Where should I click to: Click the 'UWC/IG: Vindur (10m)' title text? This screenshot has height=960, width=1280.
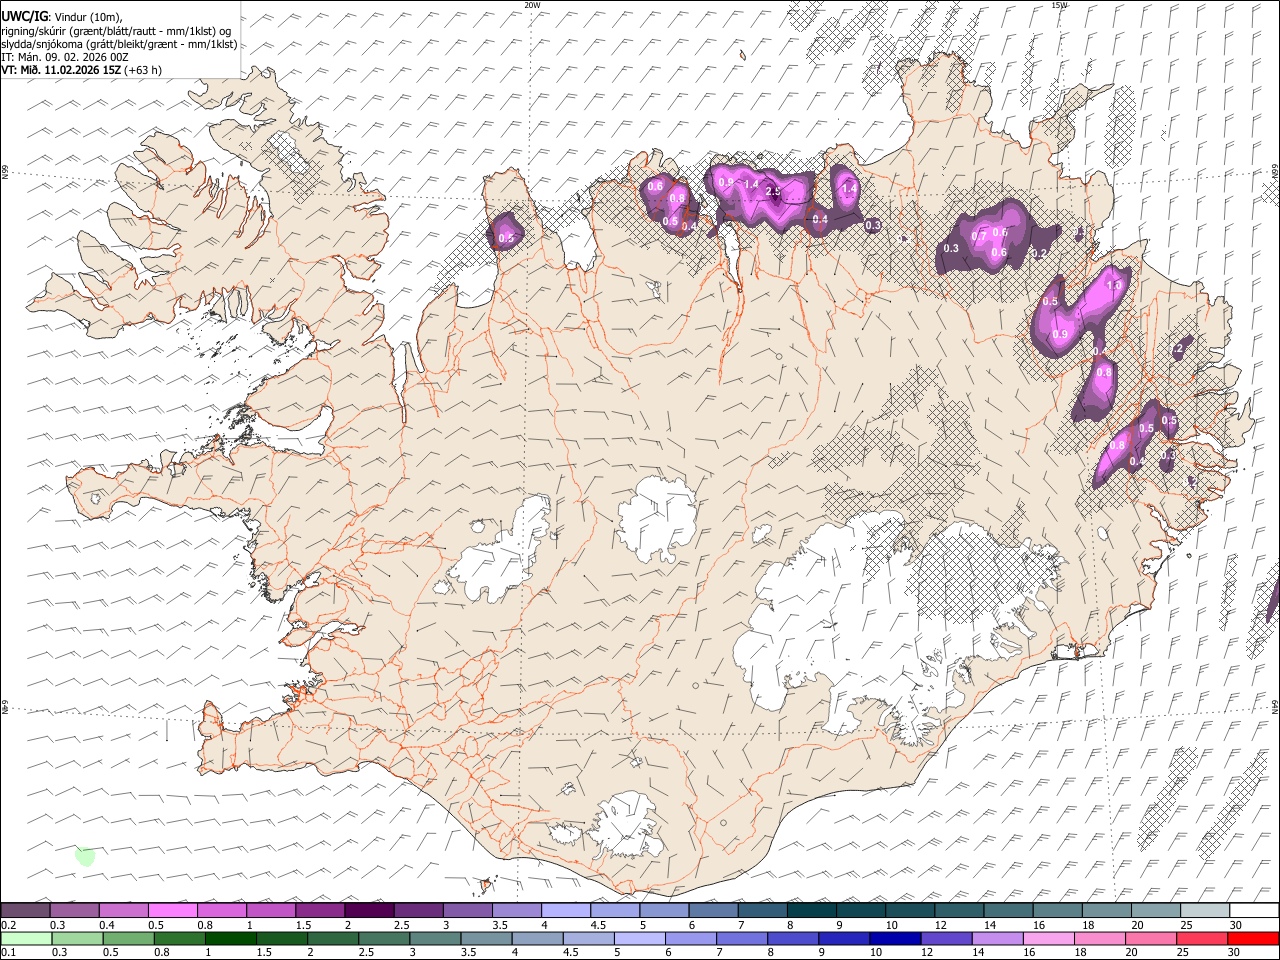click(61, 16)
